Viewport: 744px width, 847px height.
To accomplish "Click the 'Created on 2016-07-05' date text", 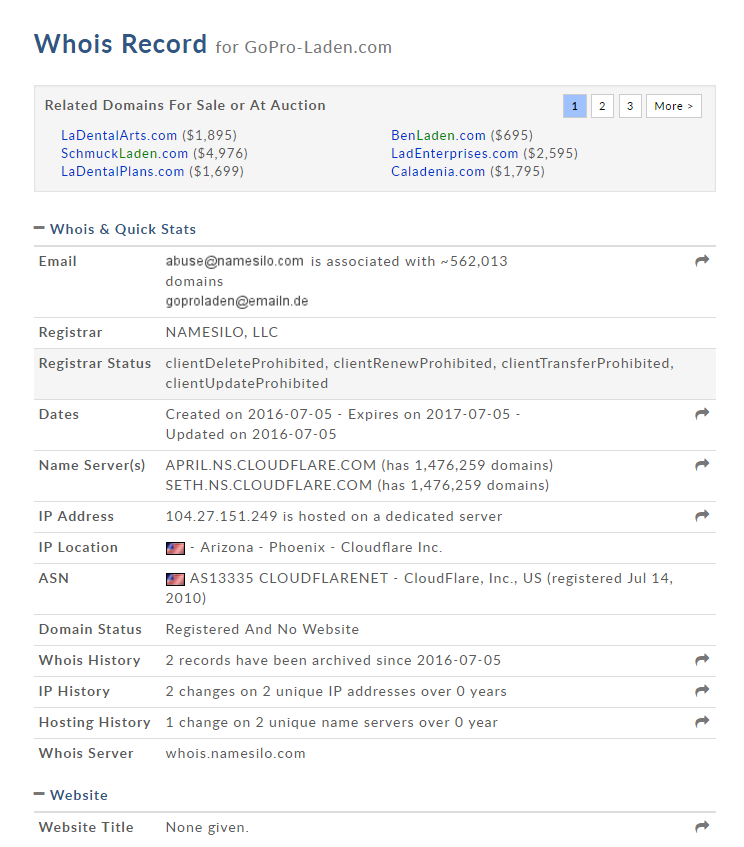I will 249,414.
